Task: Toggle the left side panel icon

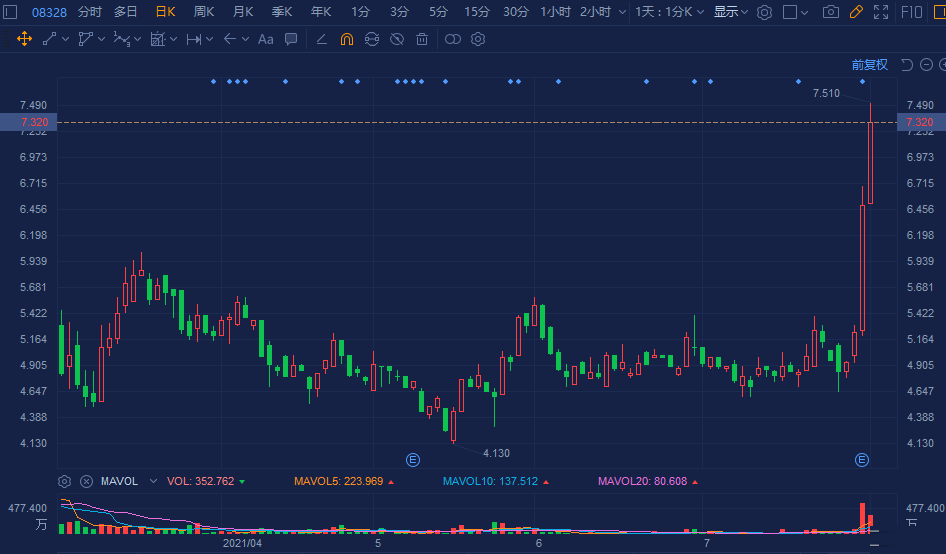Action: [x=10, y=11]
